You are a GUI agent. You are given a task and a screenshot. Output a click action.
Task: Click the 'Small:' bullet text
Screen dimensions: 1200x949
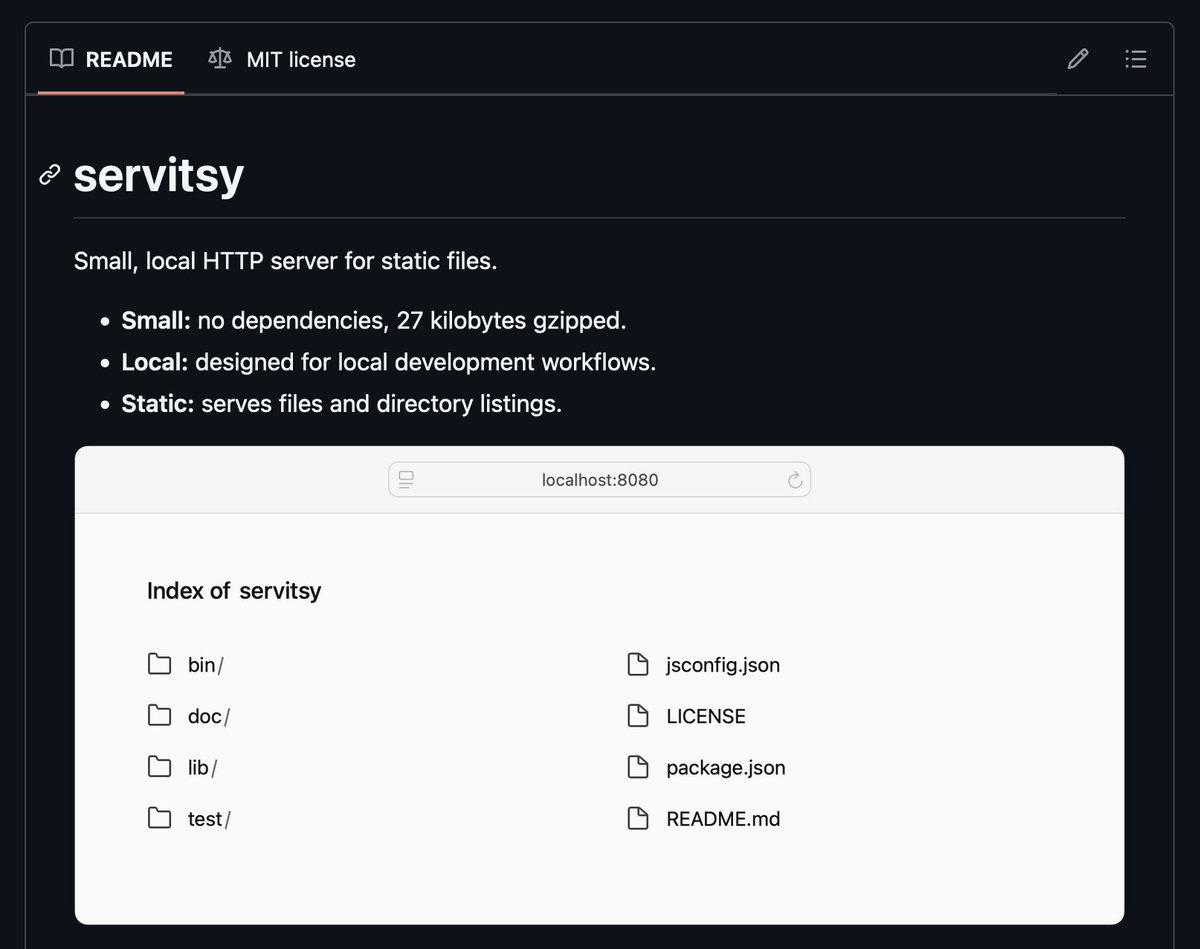click(x=156, y=321)
